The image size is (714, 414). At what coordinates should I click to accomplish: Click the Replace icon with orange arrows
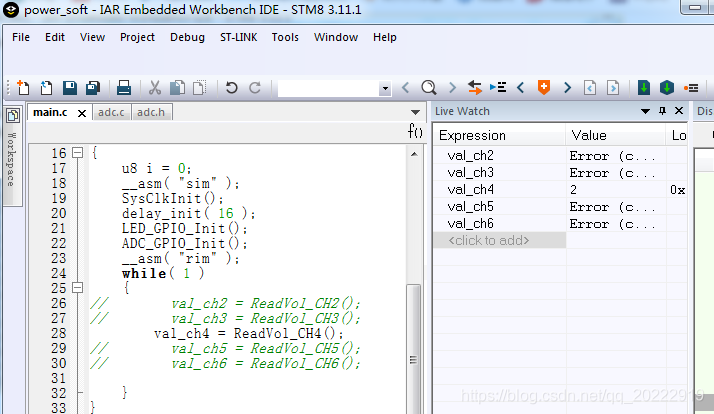click(x=474, y=87)
